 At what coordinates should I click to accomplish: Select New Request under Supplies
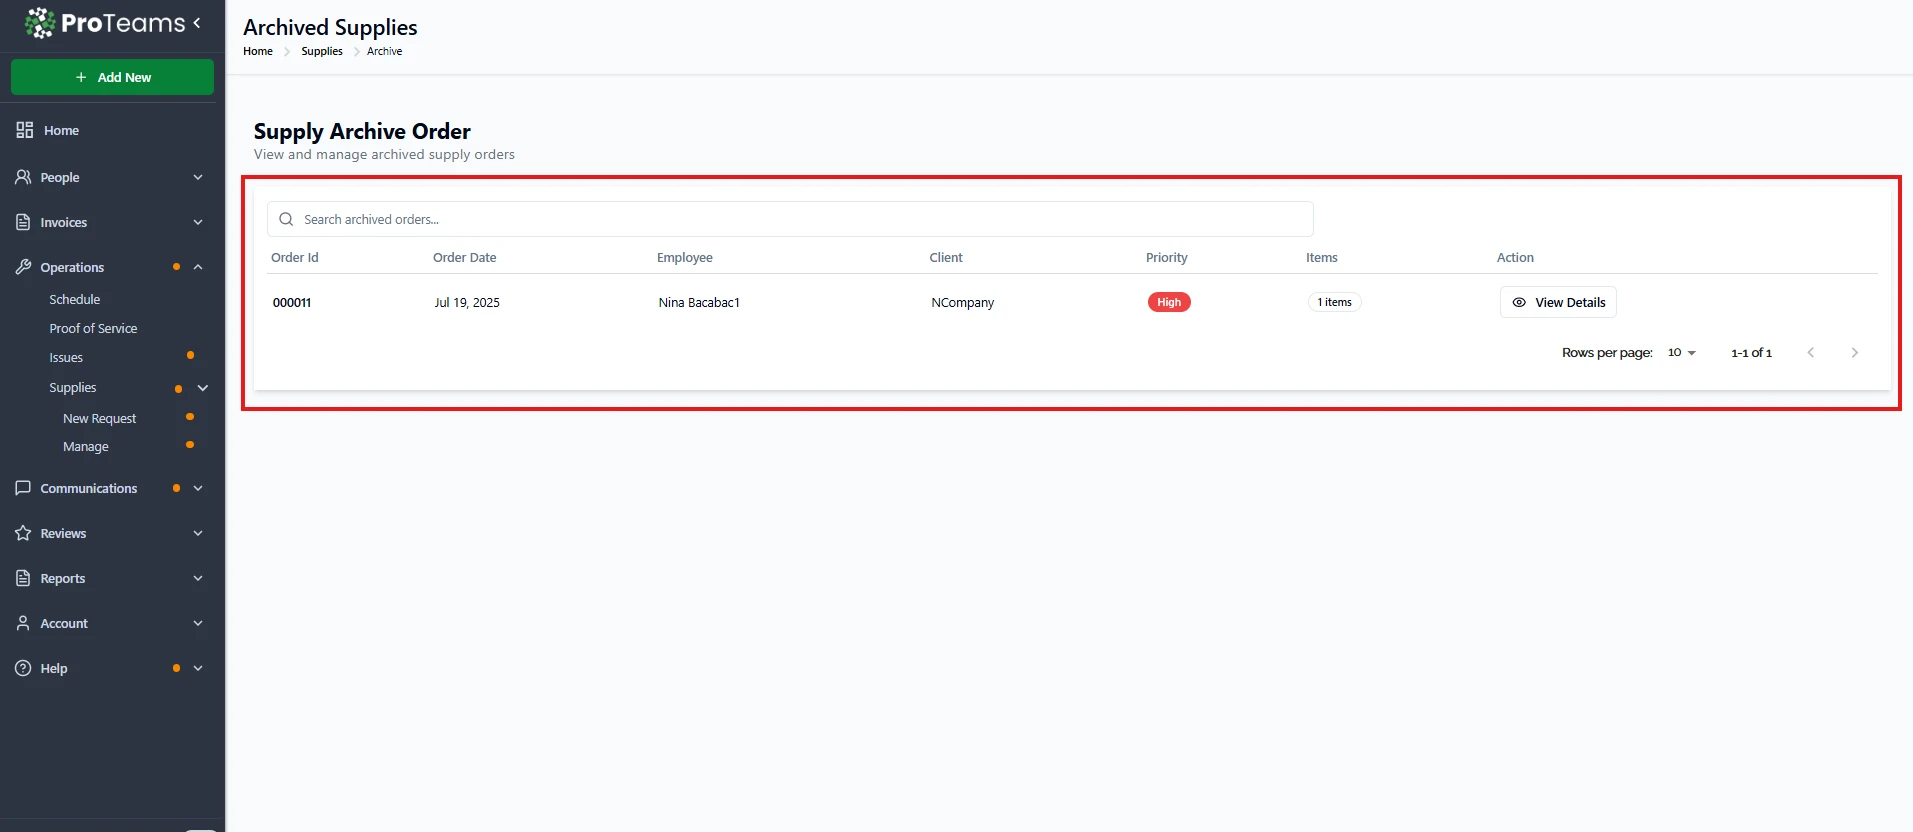tap(99, 418)
